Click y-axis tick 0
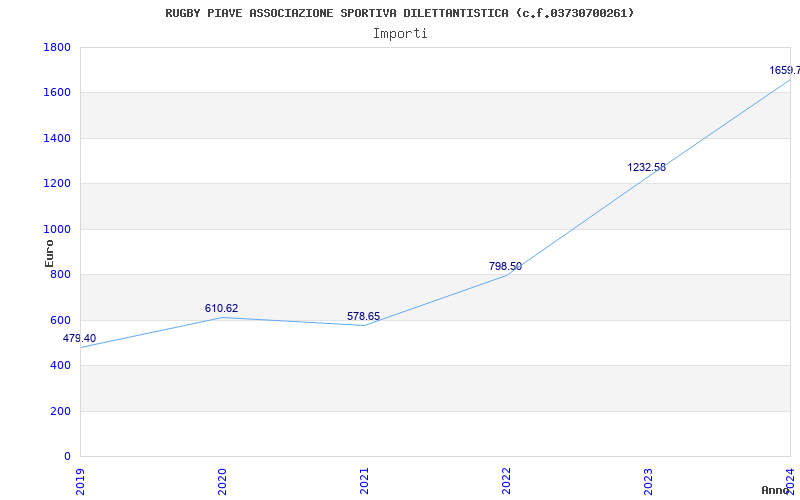 (67, 457)
